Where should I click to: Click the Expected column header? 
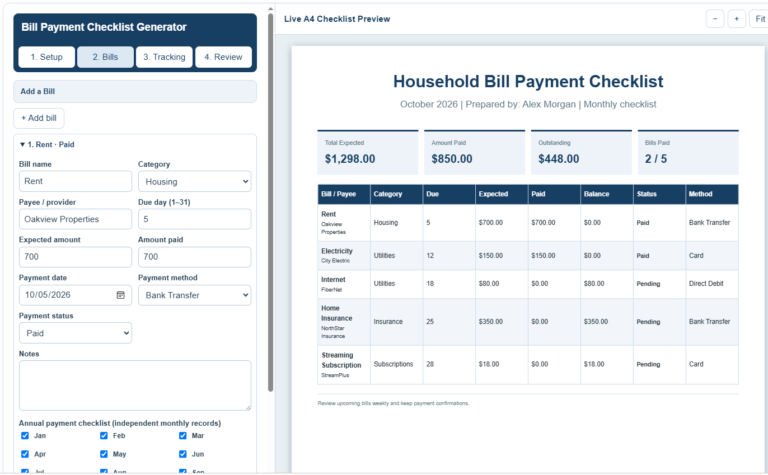point(502,194)
